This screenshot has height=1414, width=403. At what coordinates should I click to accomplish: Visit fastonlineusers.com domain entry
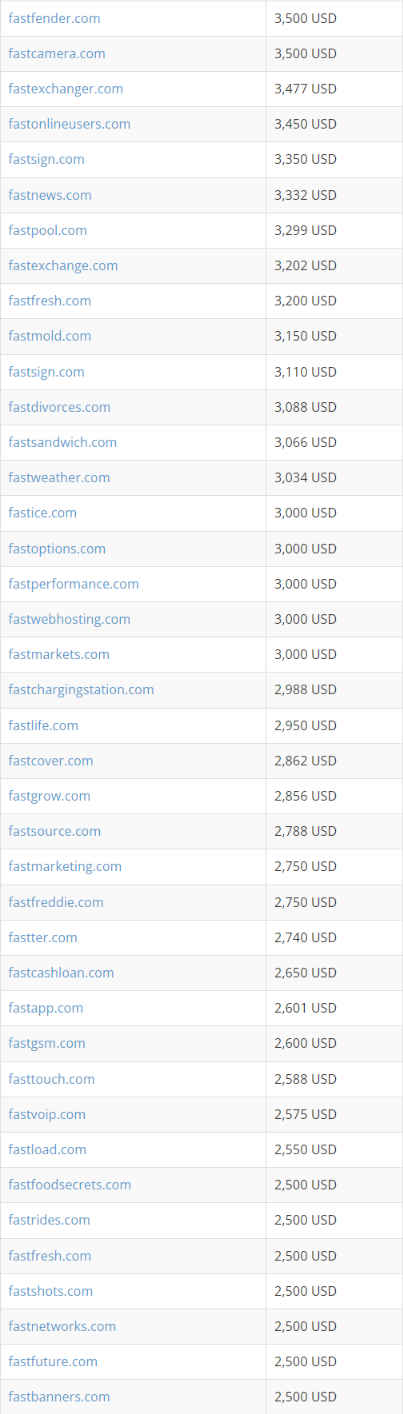pyautogui.click(x=69, y=124)
